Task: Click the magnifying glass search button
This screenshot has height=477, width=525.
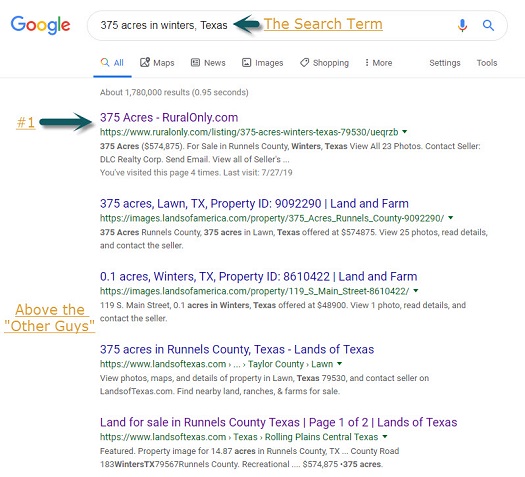Action: [488, 25]
